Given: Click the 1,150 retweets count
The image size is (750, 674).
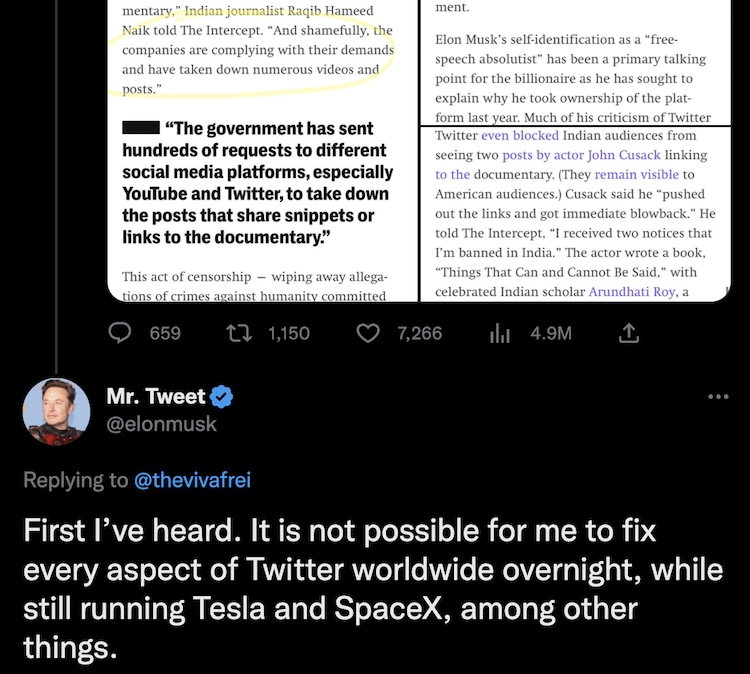Looking at the screenshot, I should [289, 333].
